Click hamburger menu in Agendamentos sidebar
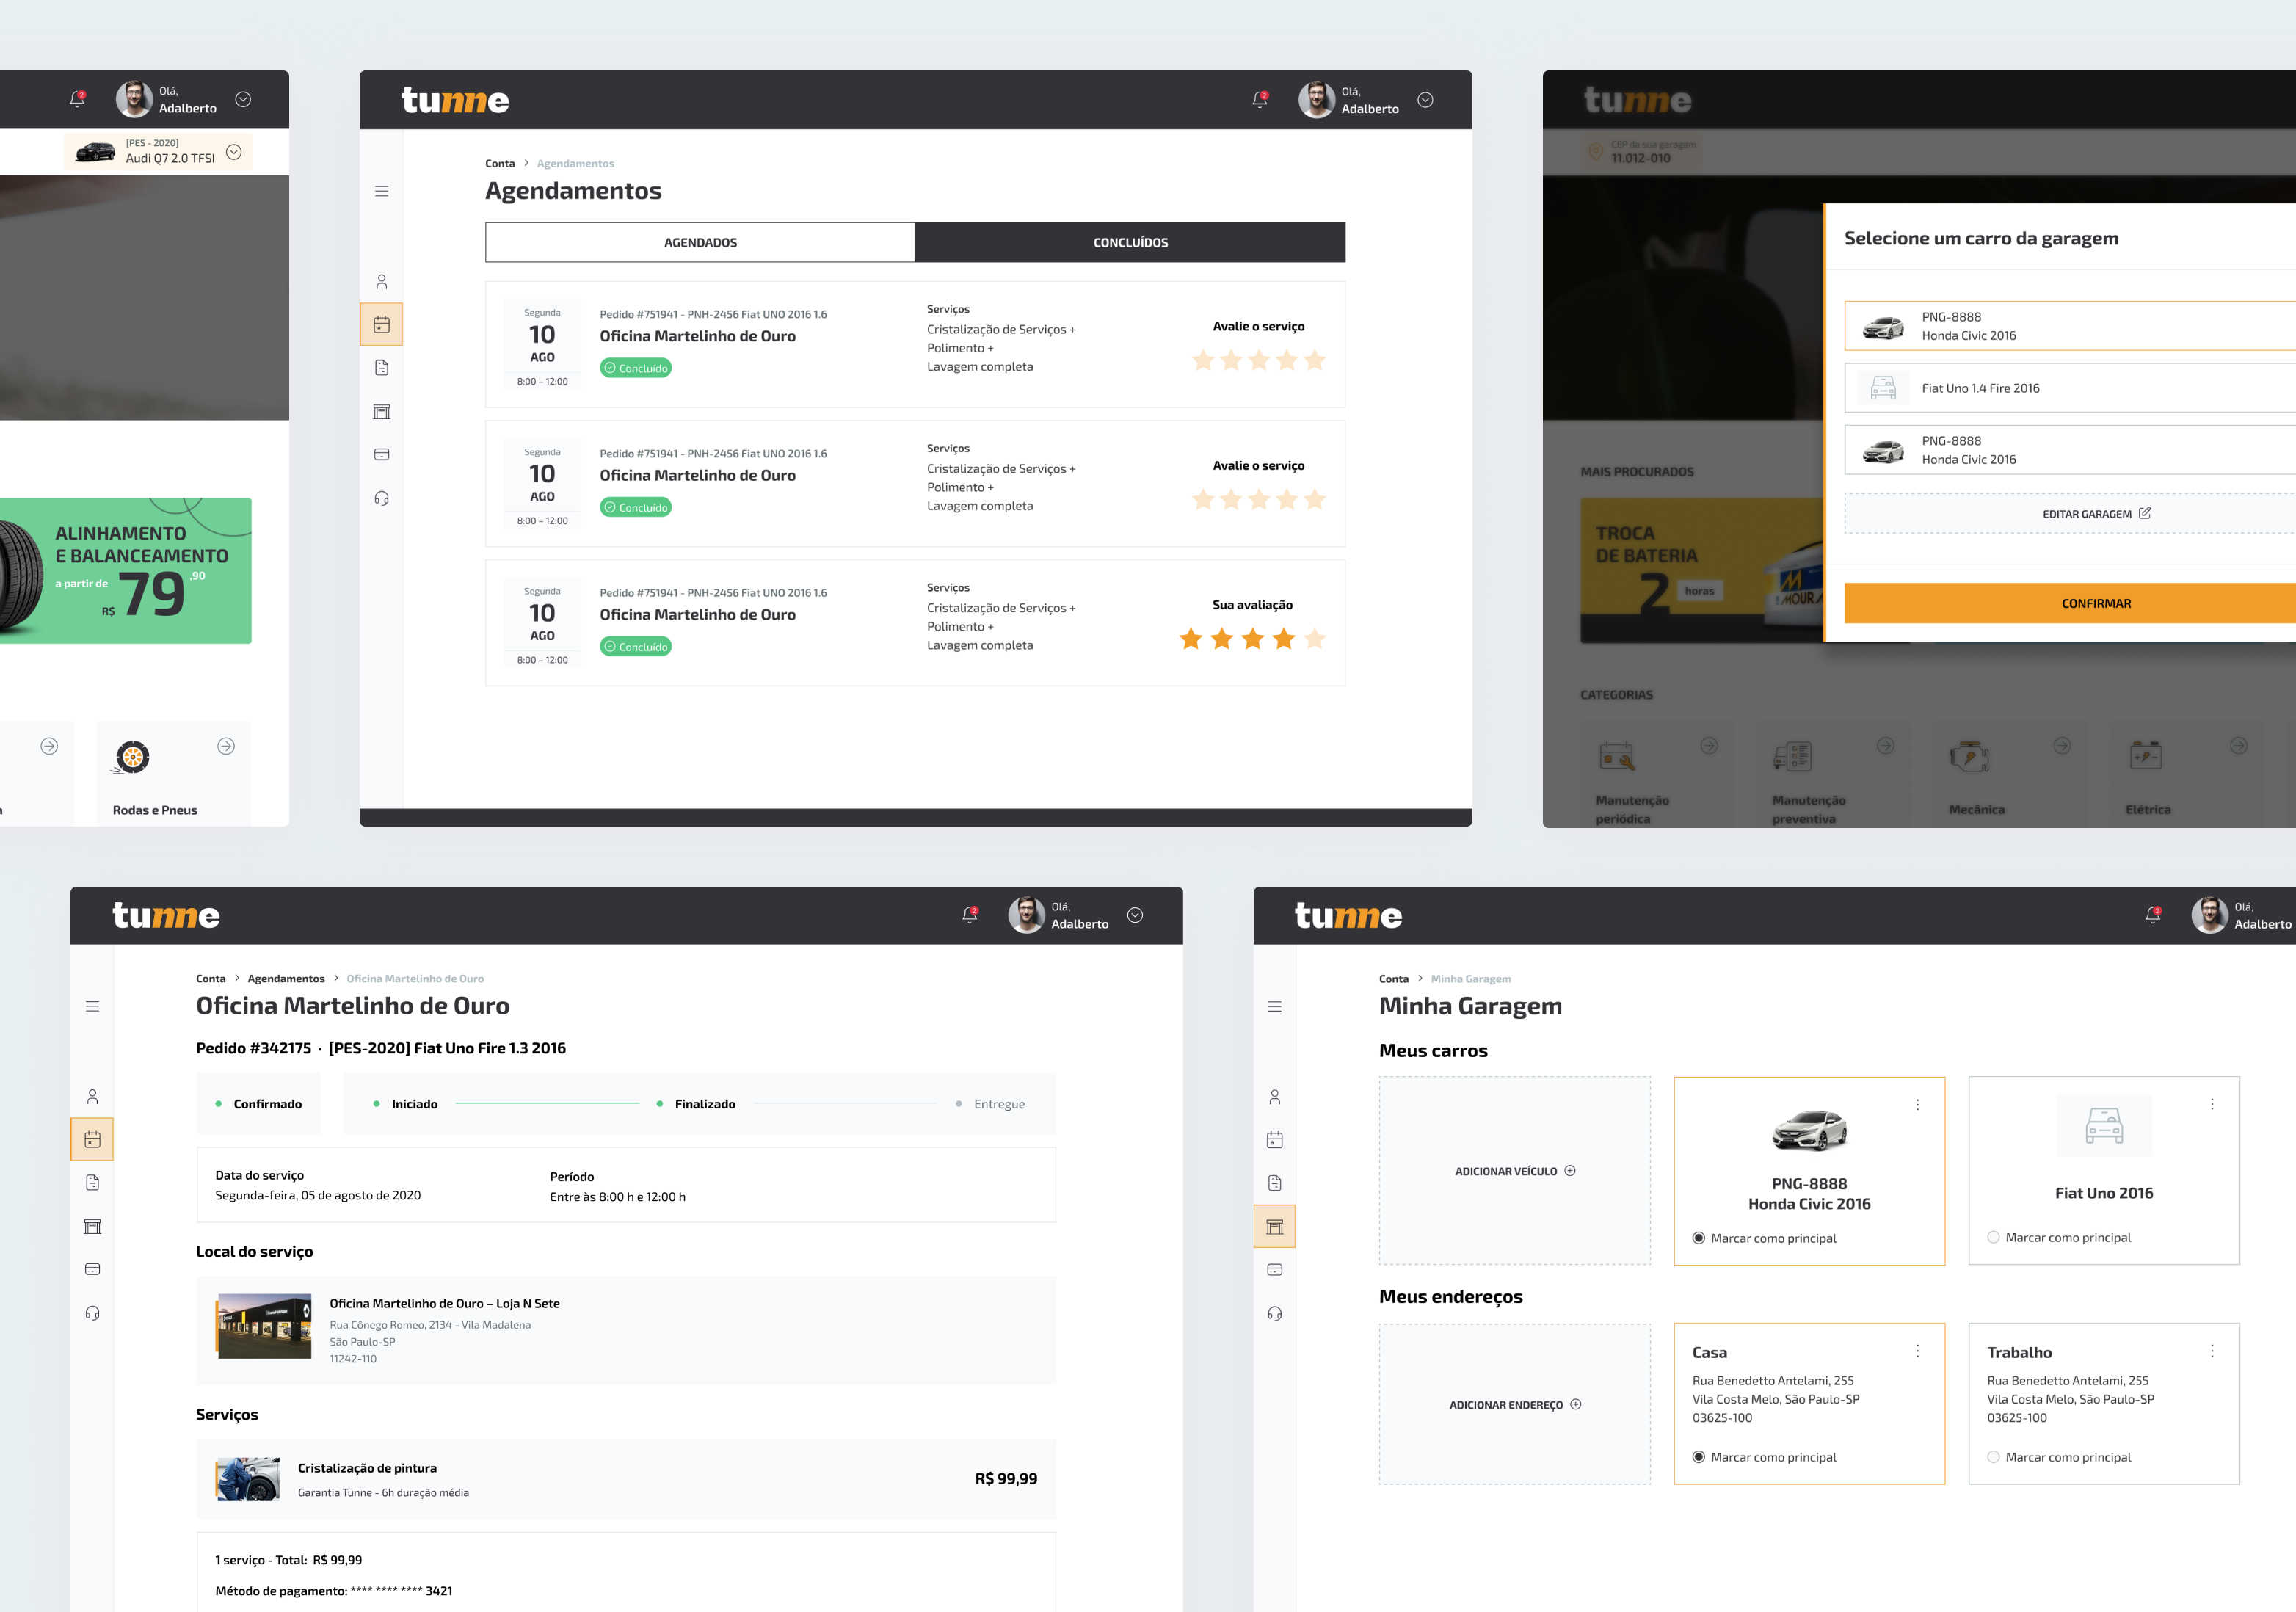Screen dimensions: 2296x1612 381,191
